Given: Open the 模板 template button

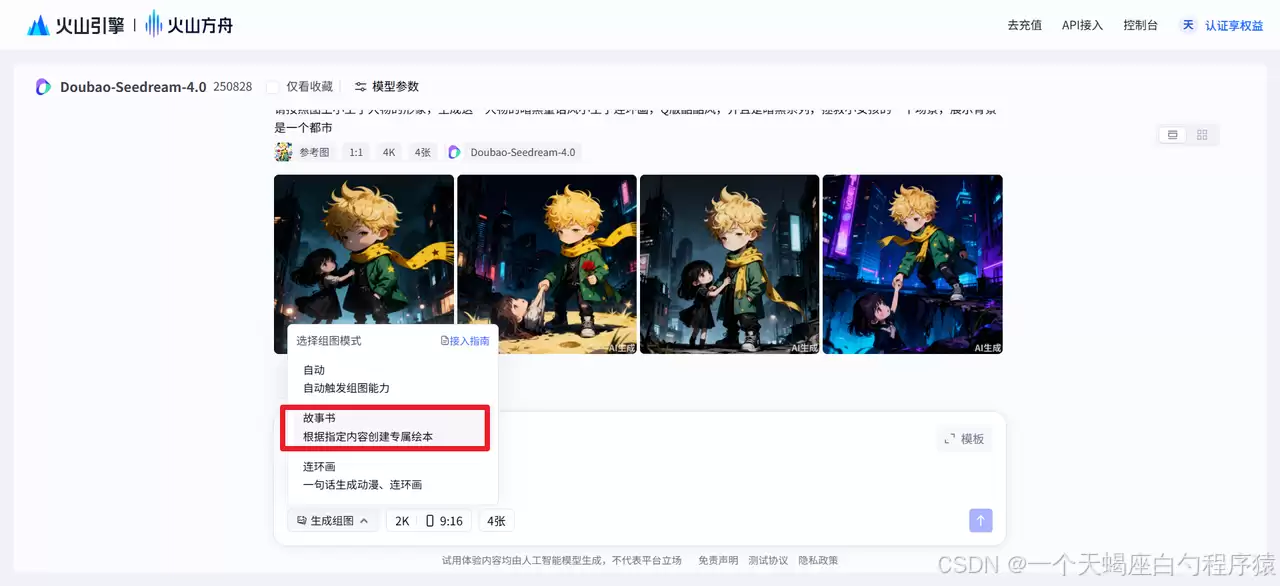Looking at the screenshot, I should click(964, 439).
